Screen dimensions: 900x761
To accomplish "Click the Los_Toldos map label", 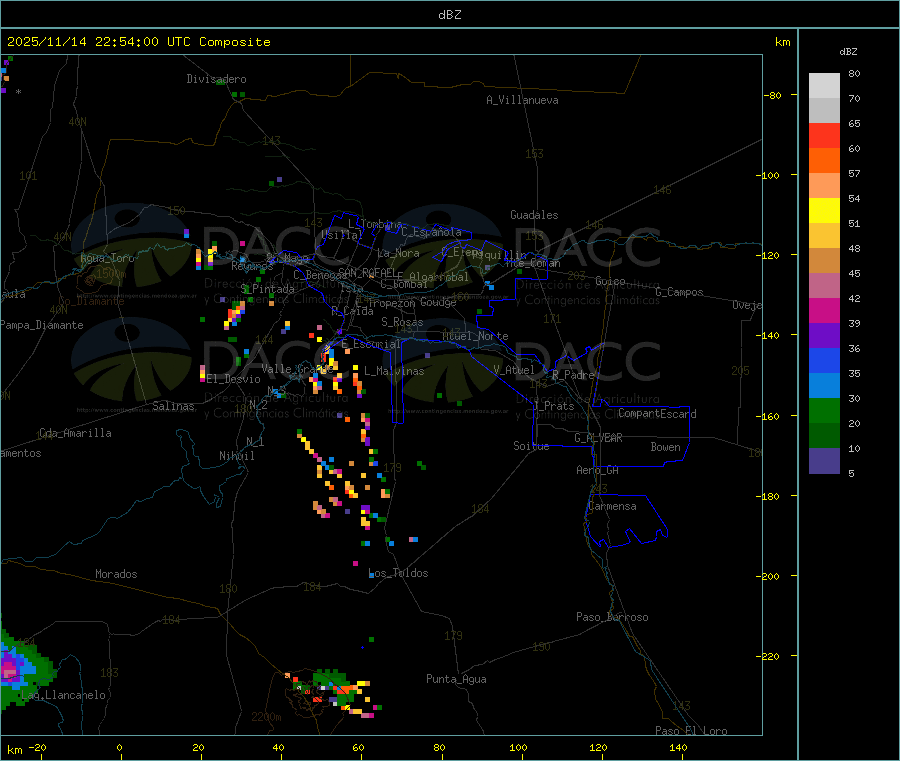I will pyautogui.click(x=398, y=573).
